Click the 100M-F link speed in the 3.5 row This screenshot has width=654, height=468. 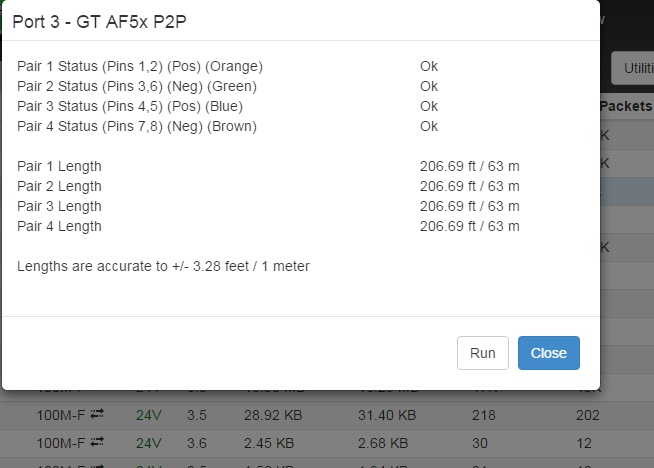[x=61, y=414]
